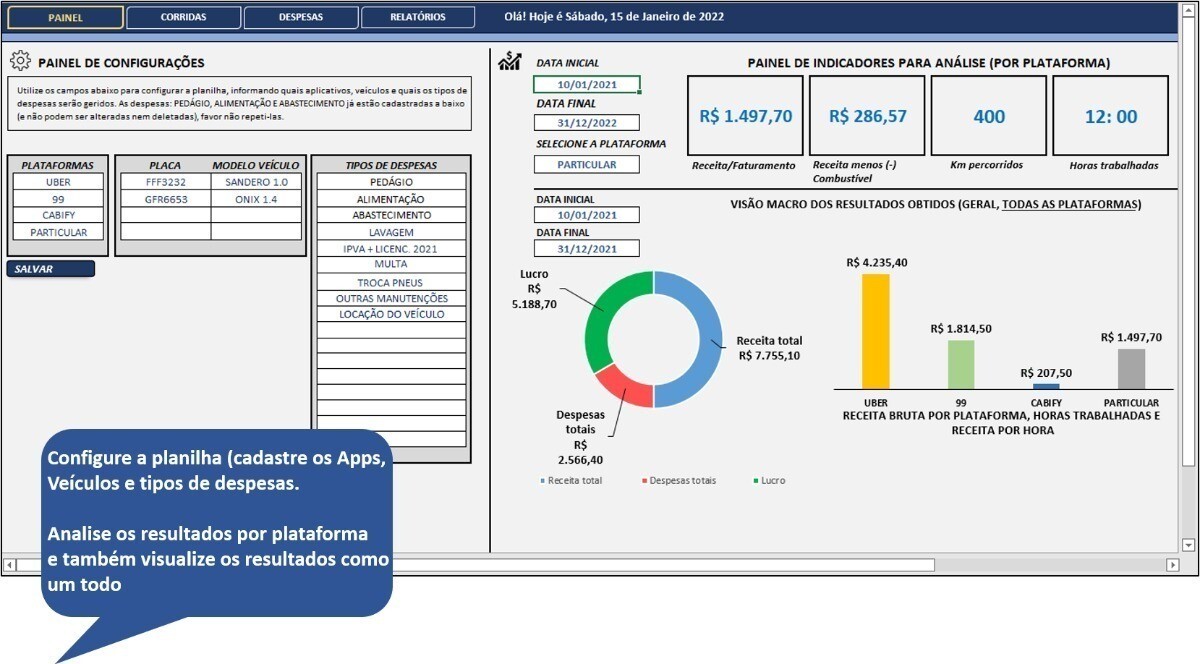1200x664 pixels.
Task: Select the top Data Final field 31/12/2022
Action: [x=586, y=123]
